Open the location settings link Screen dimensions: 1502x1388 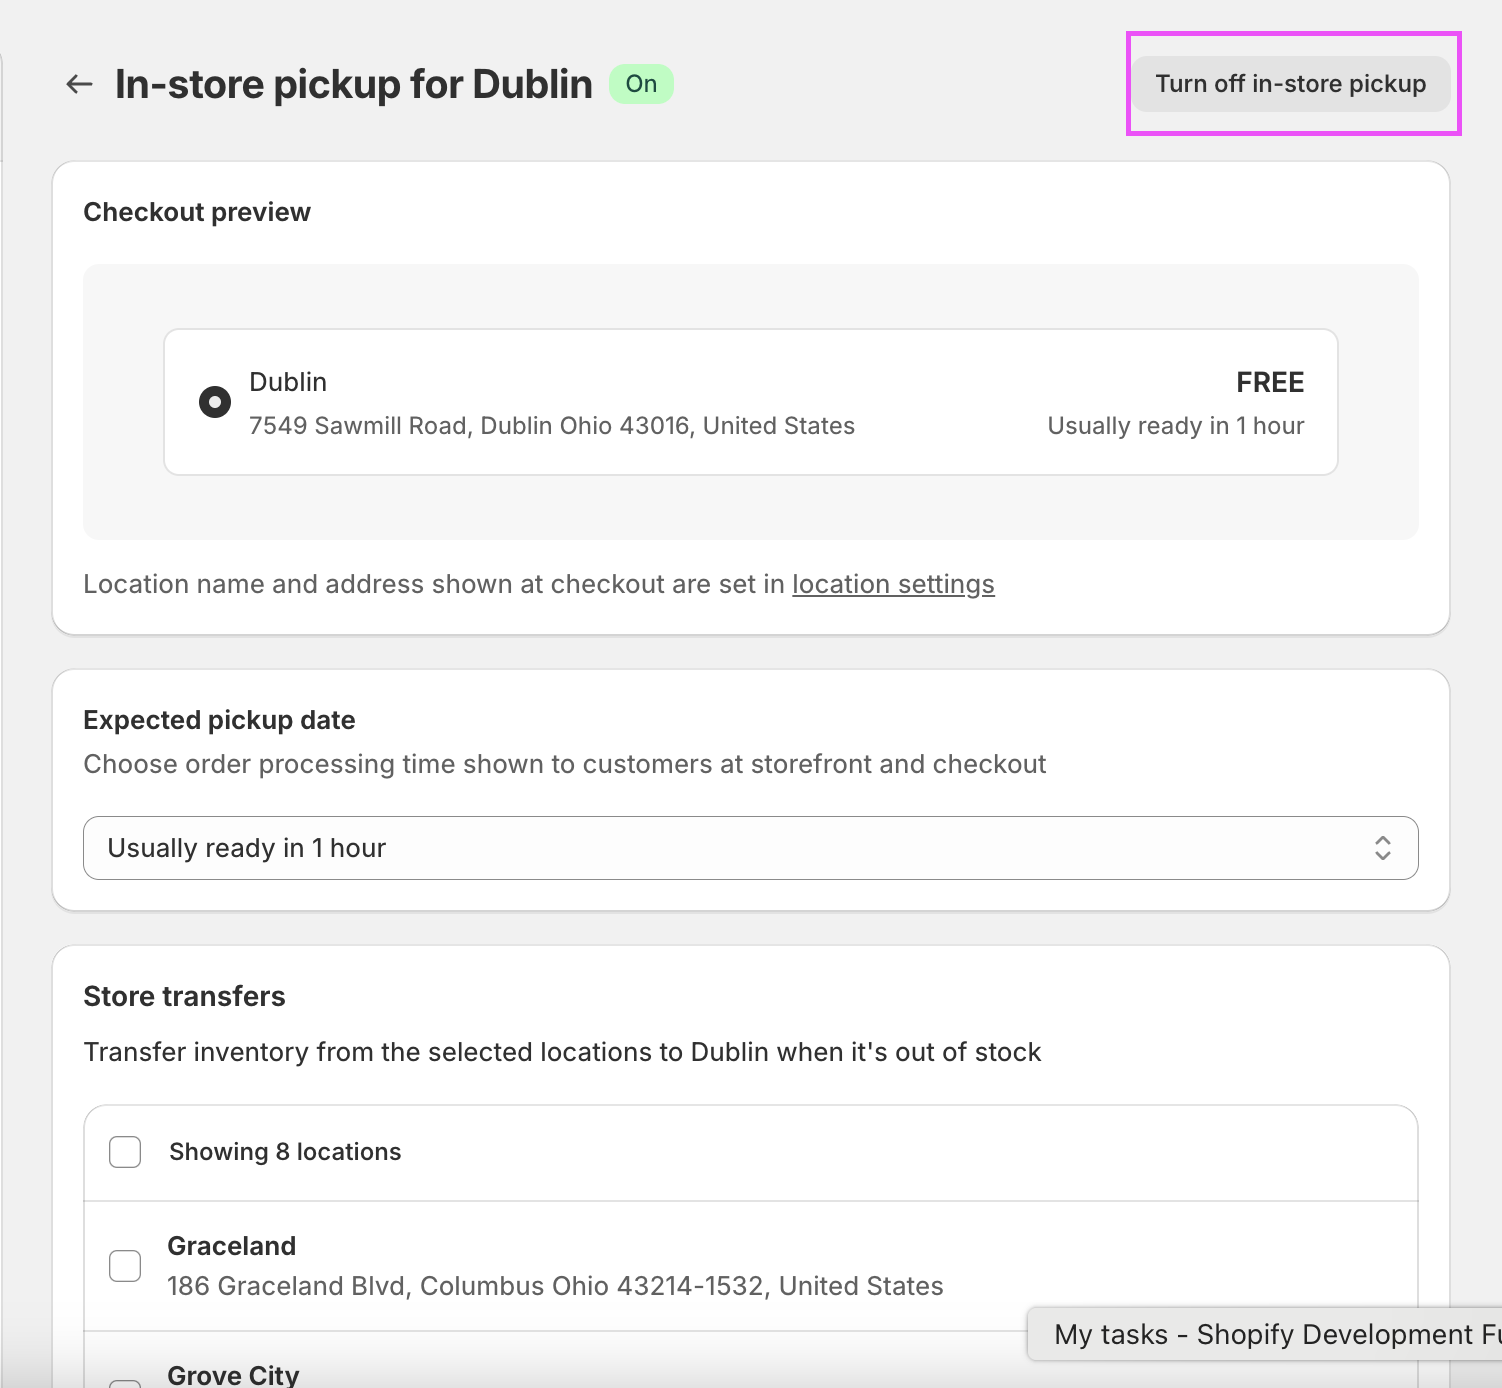tap(893, 584)
